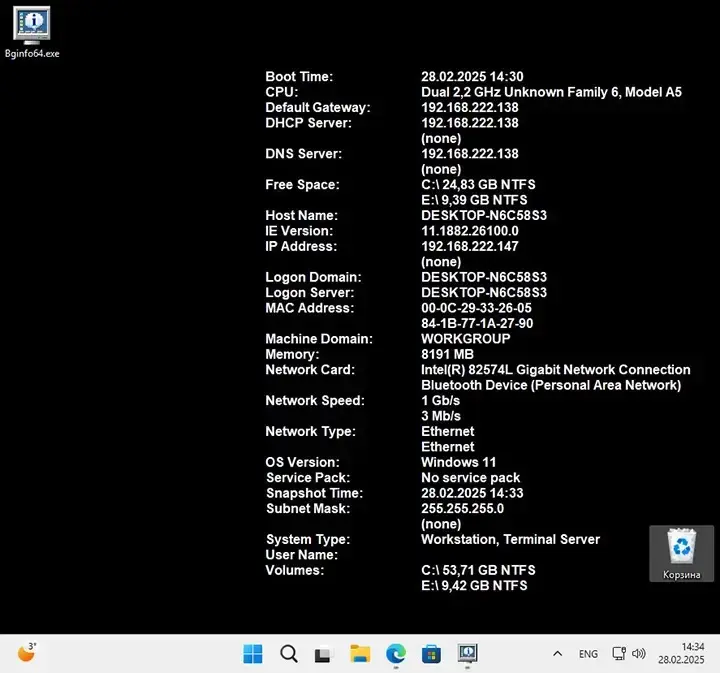
Task: Open Microsoft Store from the taskbar
Action: pos(431,654)
